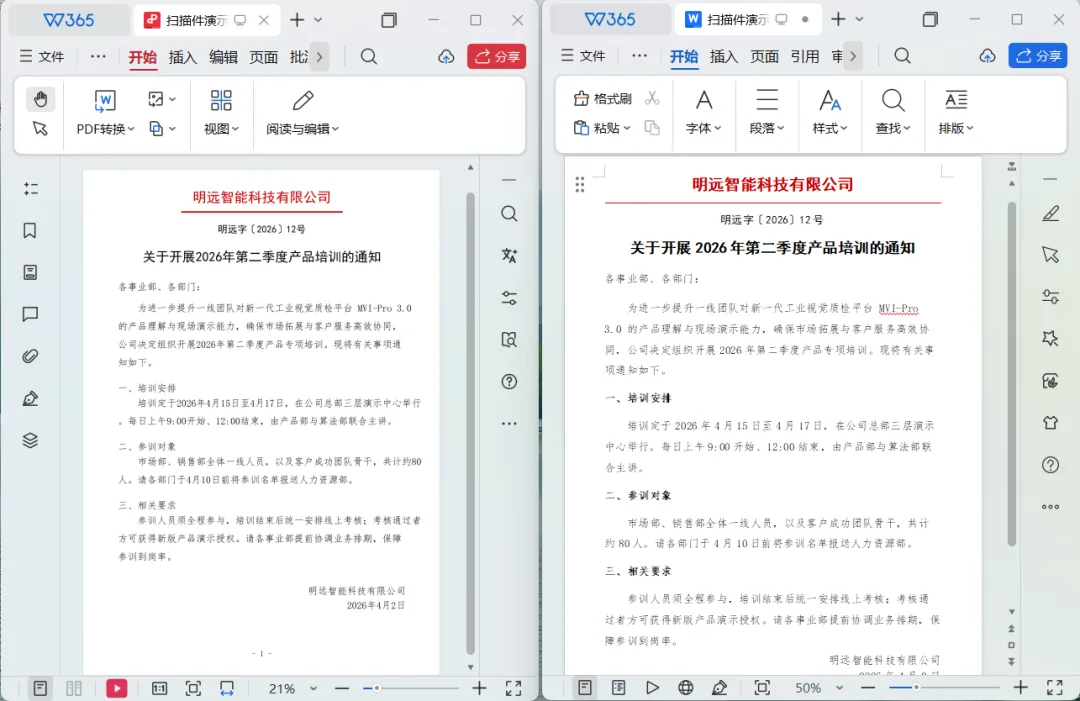Open 查找 find dropdown
Screen dimensions: 1080x701
893,112
